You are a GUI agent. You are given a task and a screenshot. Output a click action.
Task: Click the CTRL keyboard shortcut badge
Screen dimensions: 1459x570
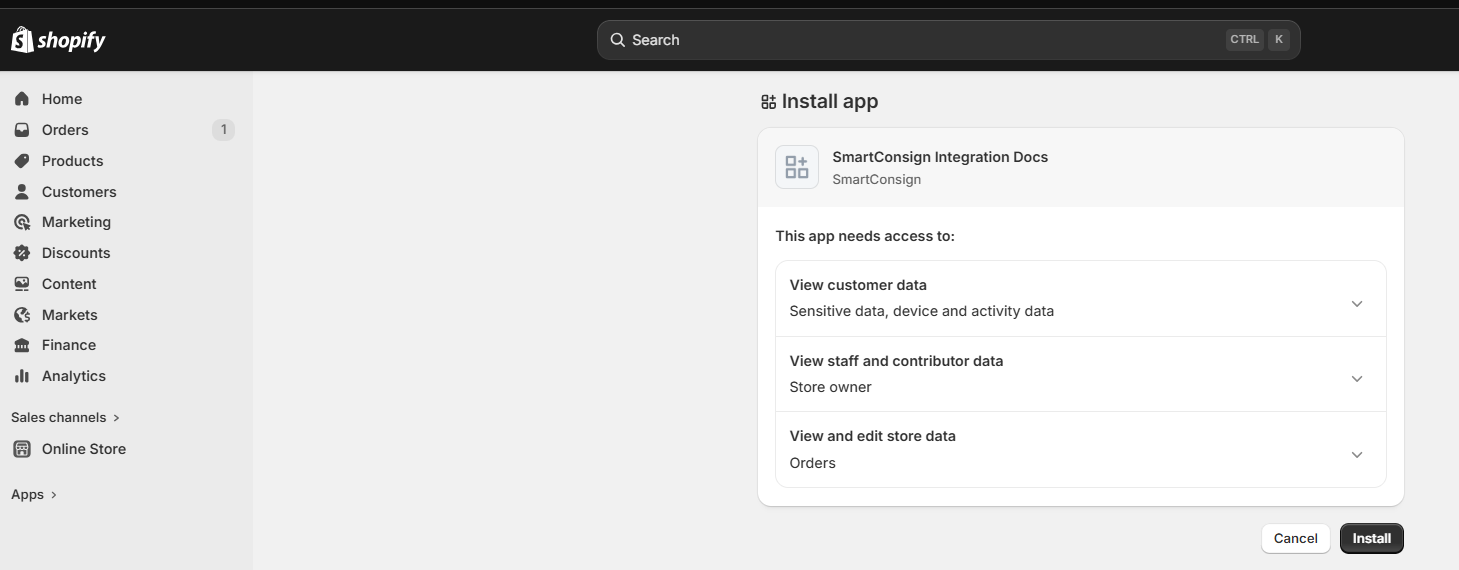[1245, 40]
